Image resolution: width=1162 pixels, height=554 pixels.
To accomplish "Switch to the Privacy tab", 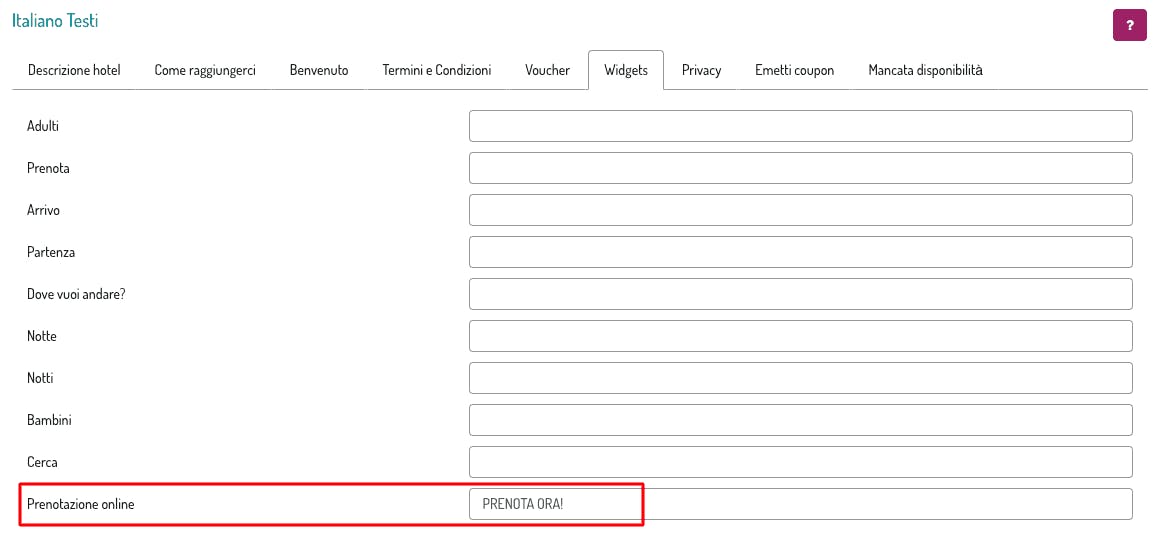I will pos(701,70).
